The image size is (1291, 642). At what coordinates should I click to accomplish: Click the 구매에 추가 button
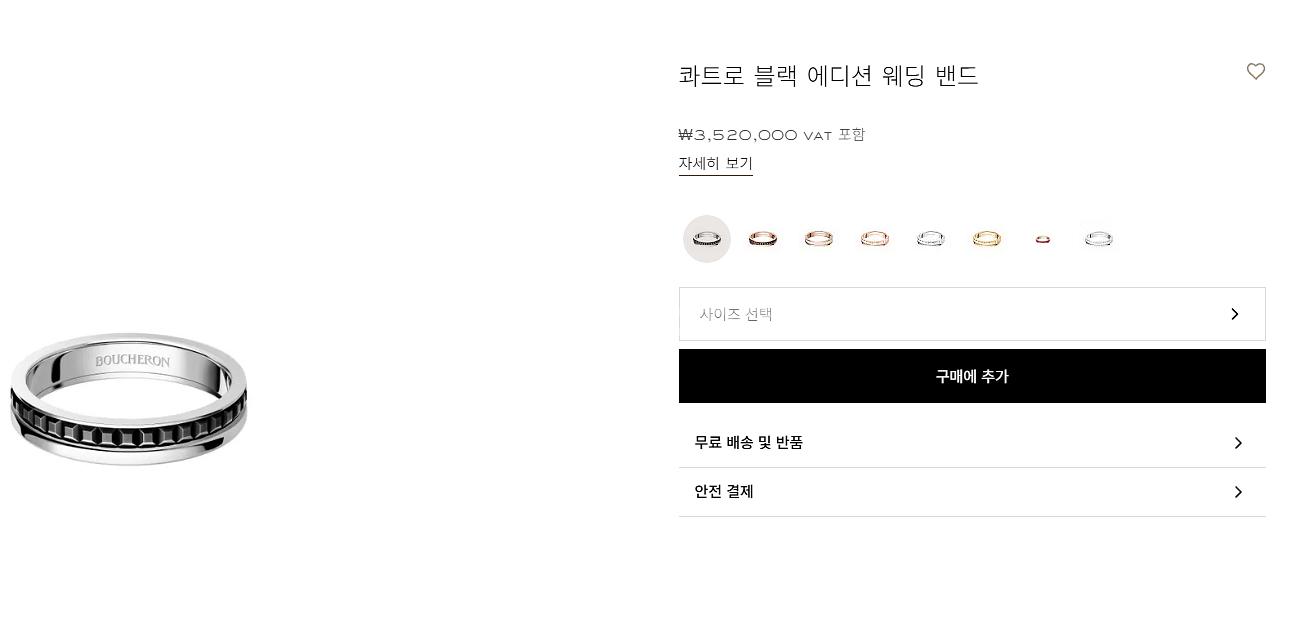click(x=972, y=376)
